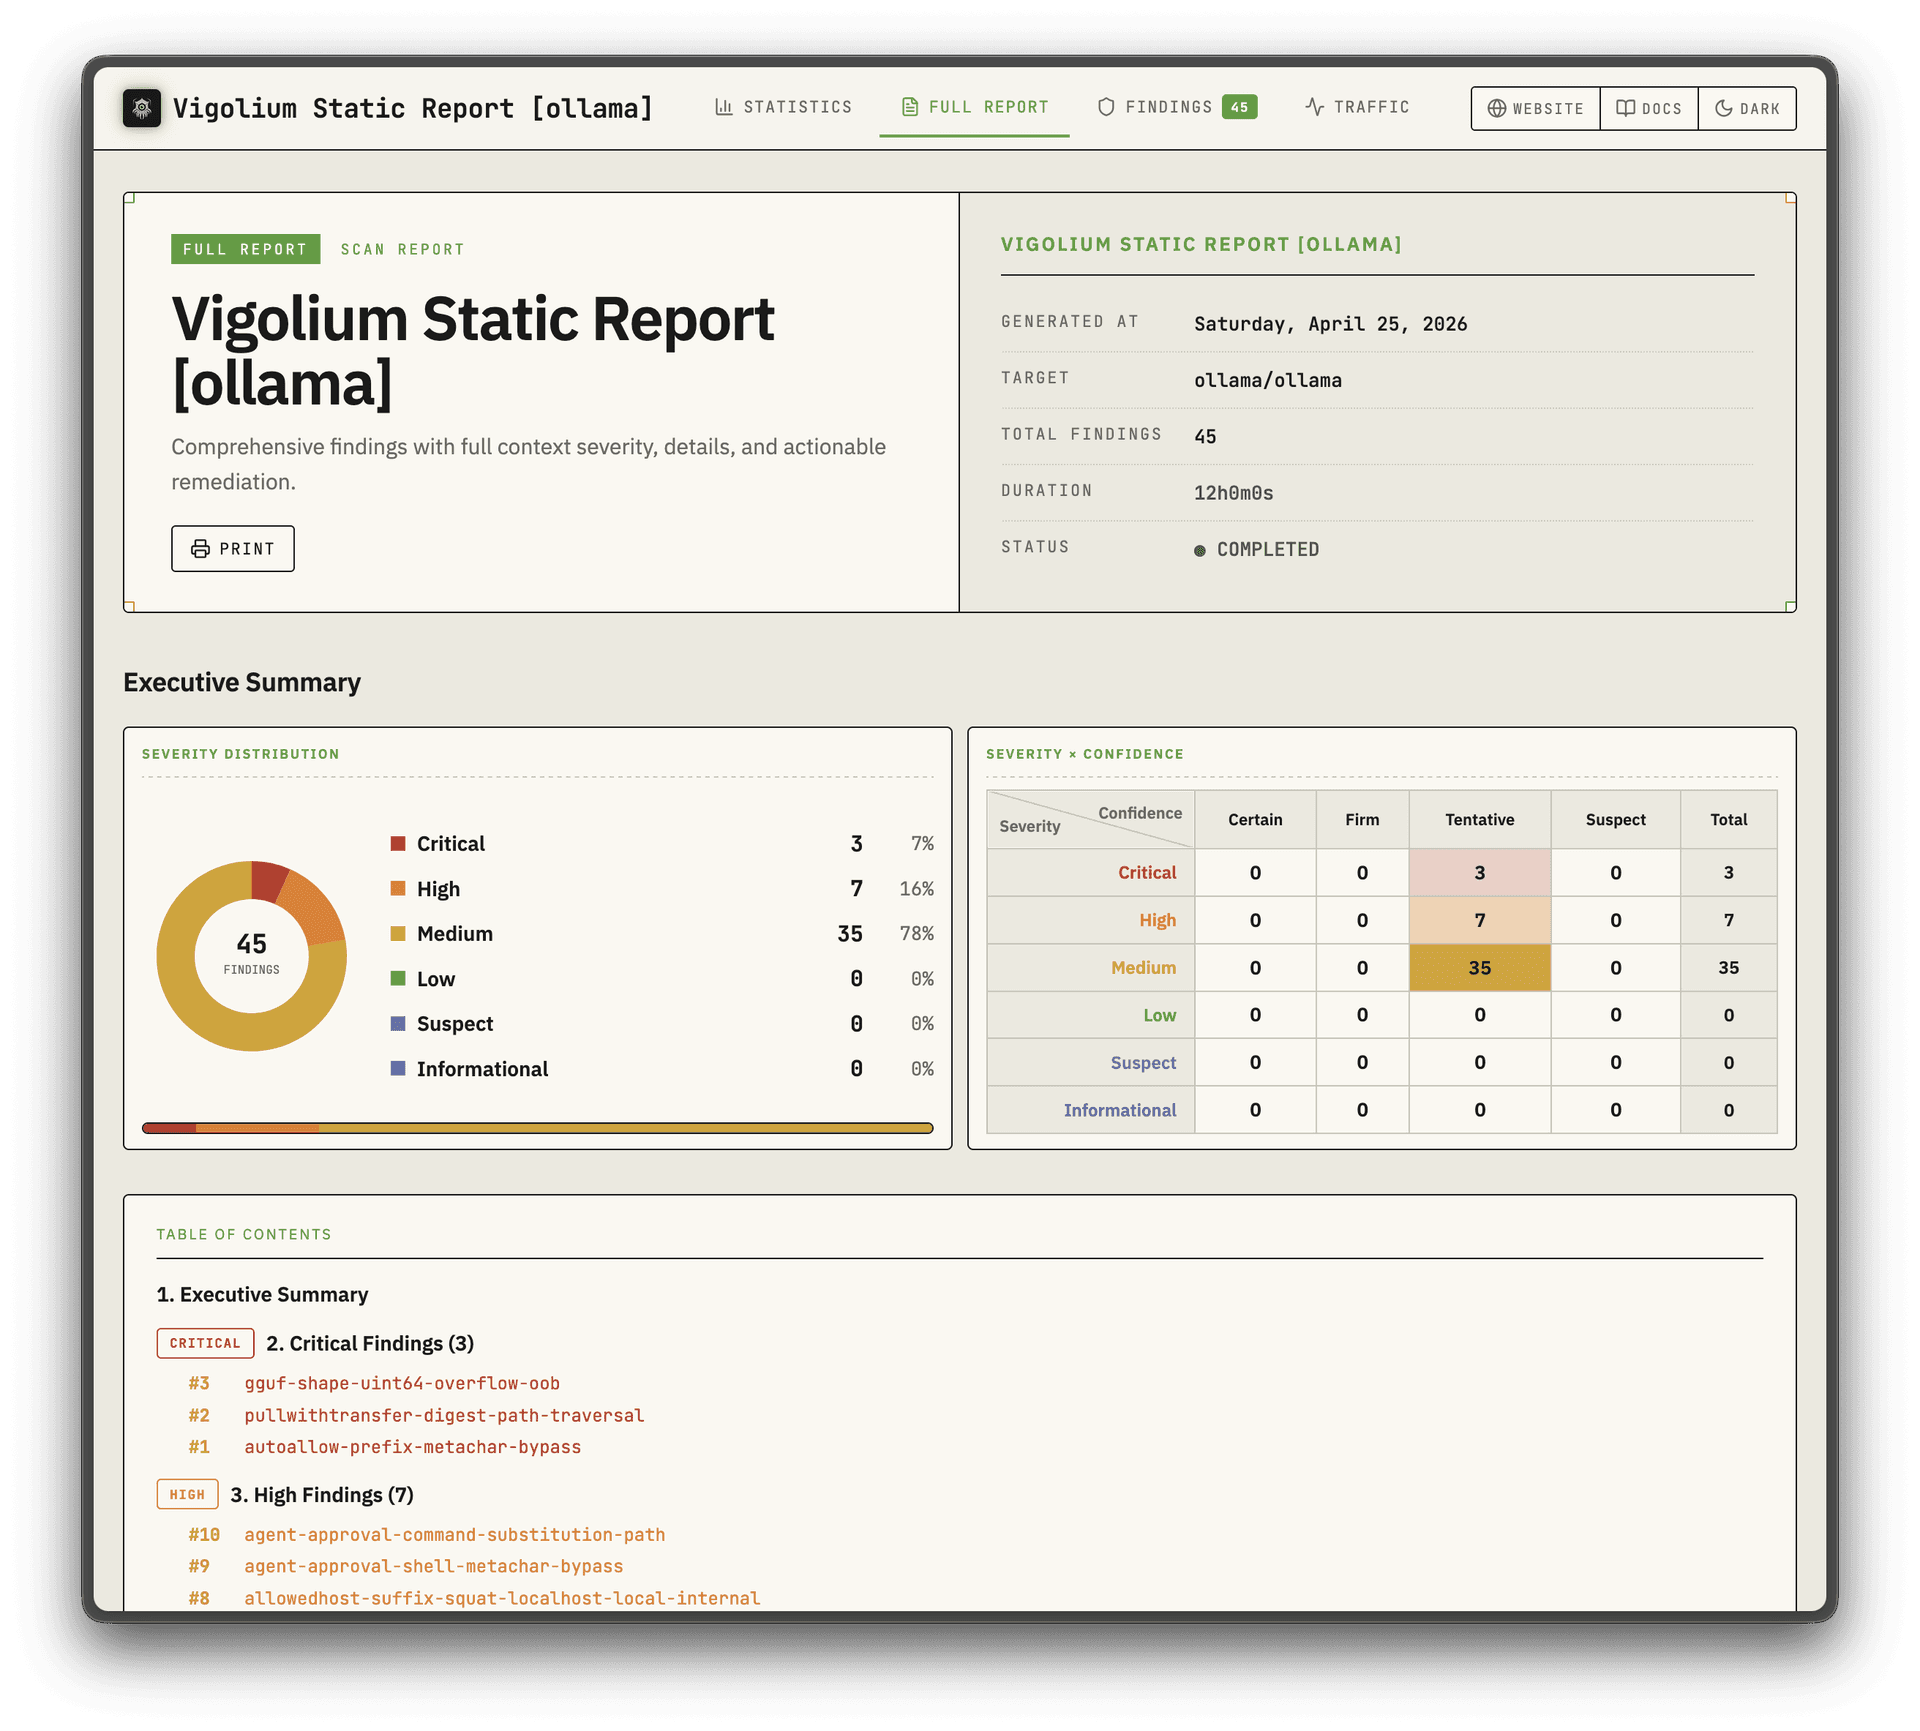Click the Informational legend swatch
Viewport: 1920px width, 1731px height.
[398, 1068]
